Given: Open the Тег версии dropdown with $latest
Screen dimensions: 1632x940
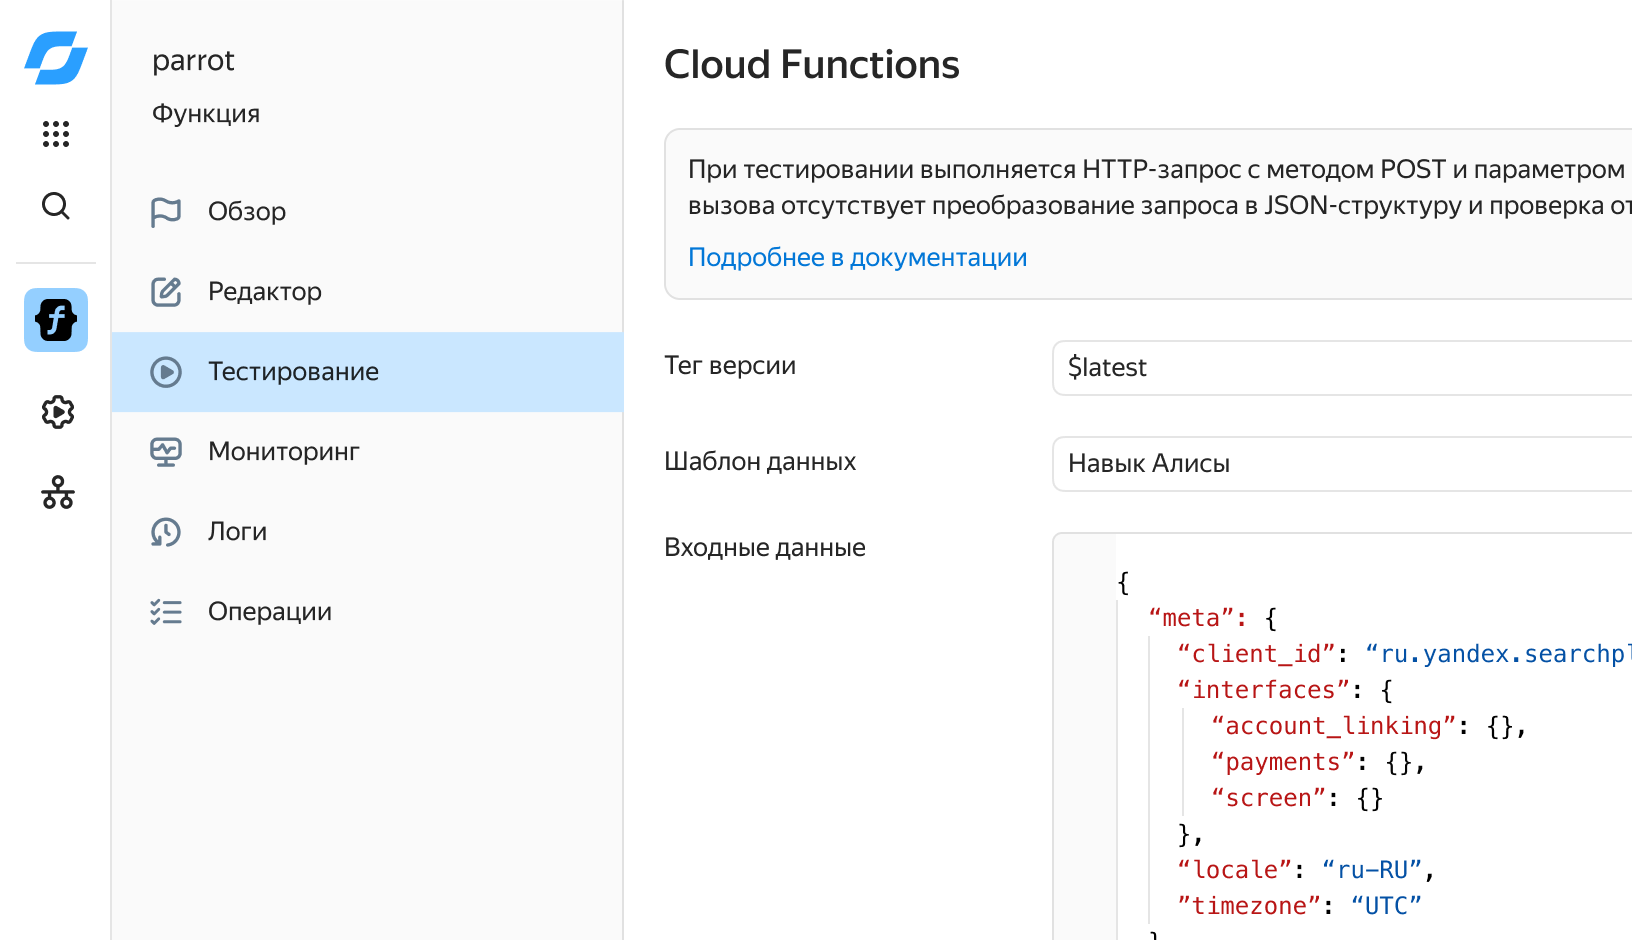Looking at the screenshot, I should tap(1340, 368).
